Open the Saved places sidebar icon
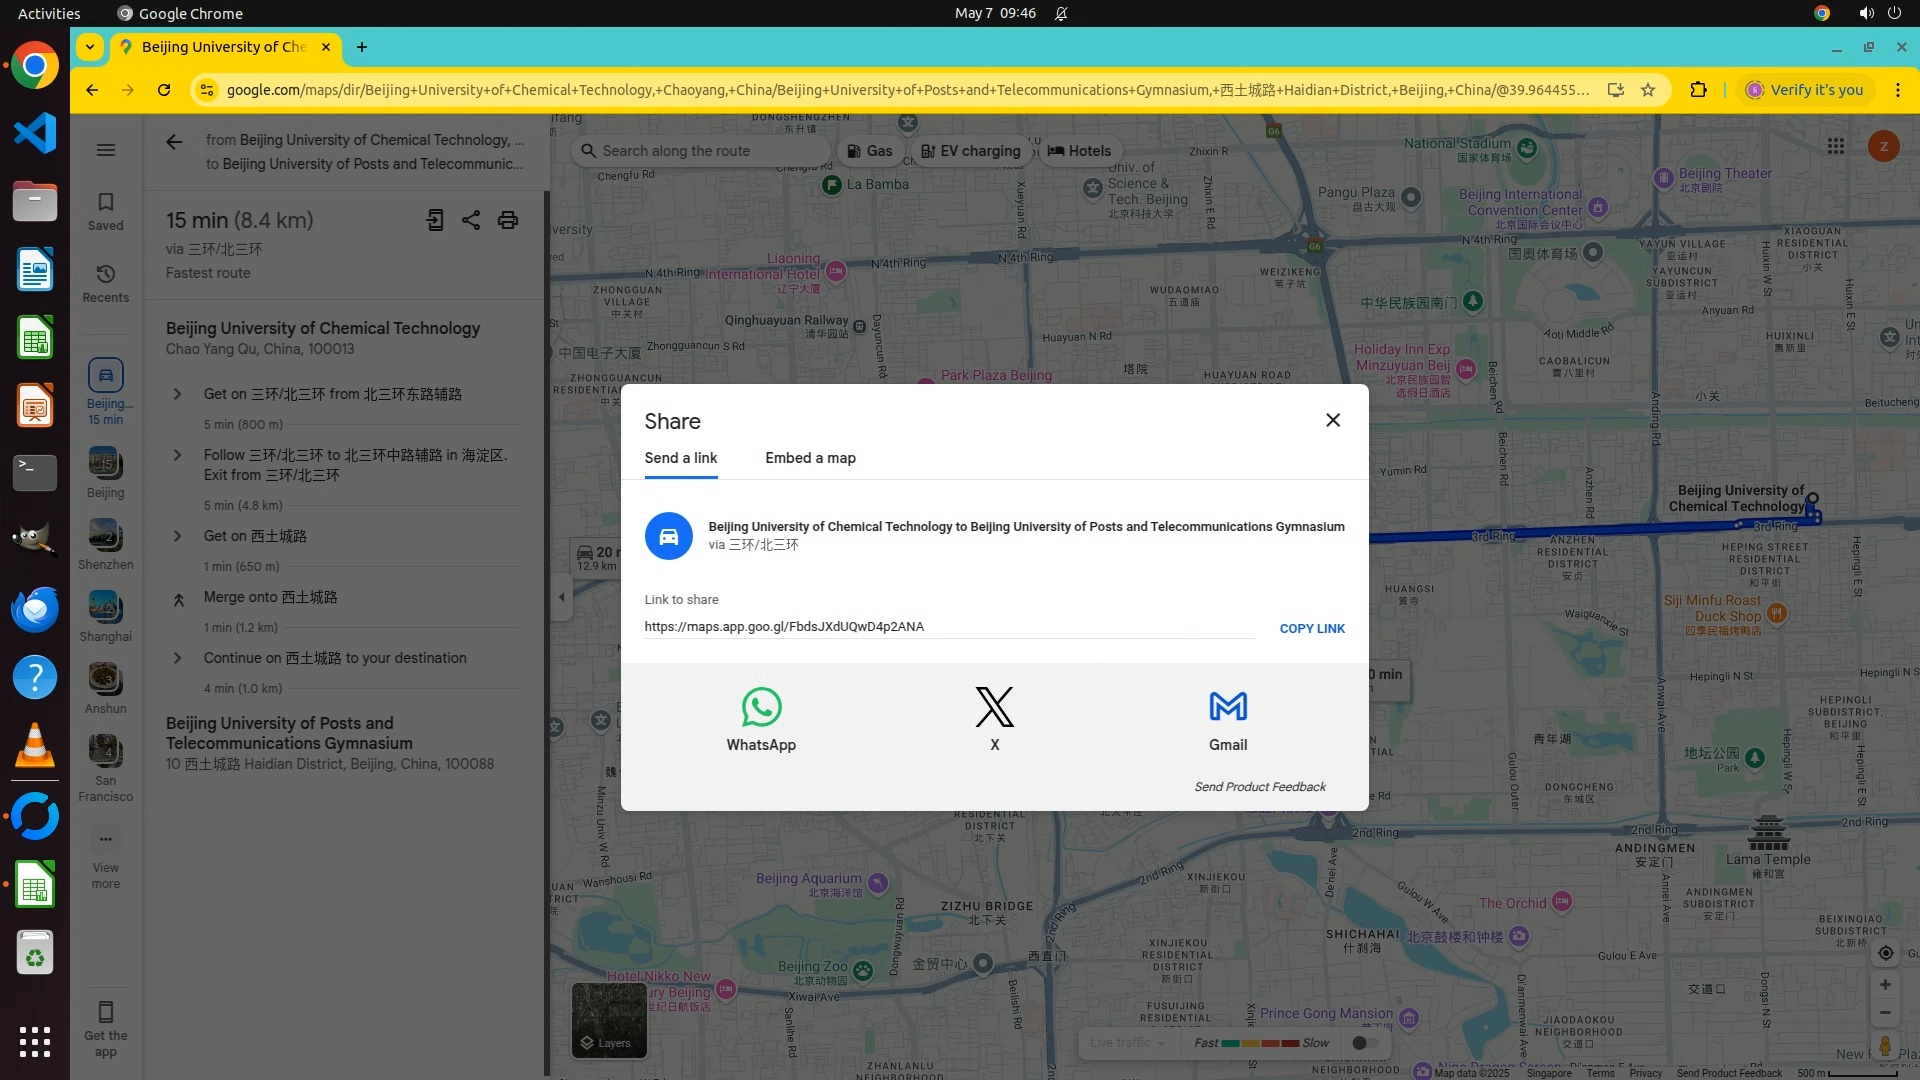 pyautogui.click(x=105, y=211)
